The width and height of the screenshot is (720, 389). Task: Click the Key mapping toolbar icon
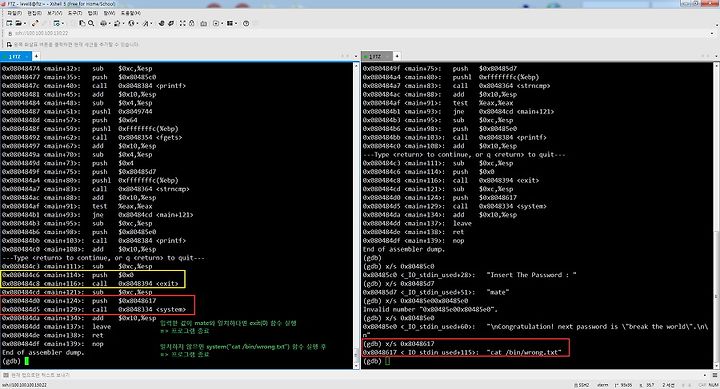[203, 23]
